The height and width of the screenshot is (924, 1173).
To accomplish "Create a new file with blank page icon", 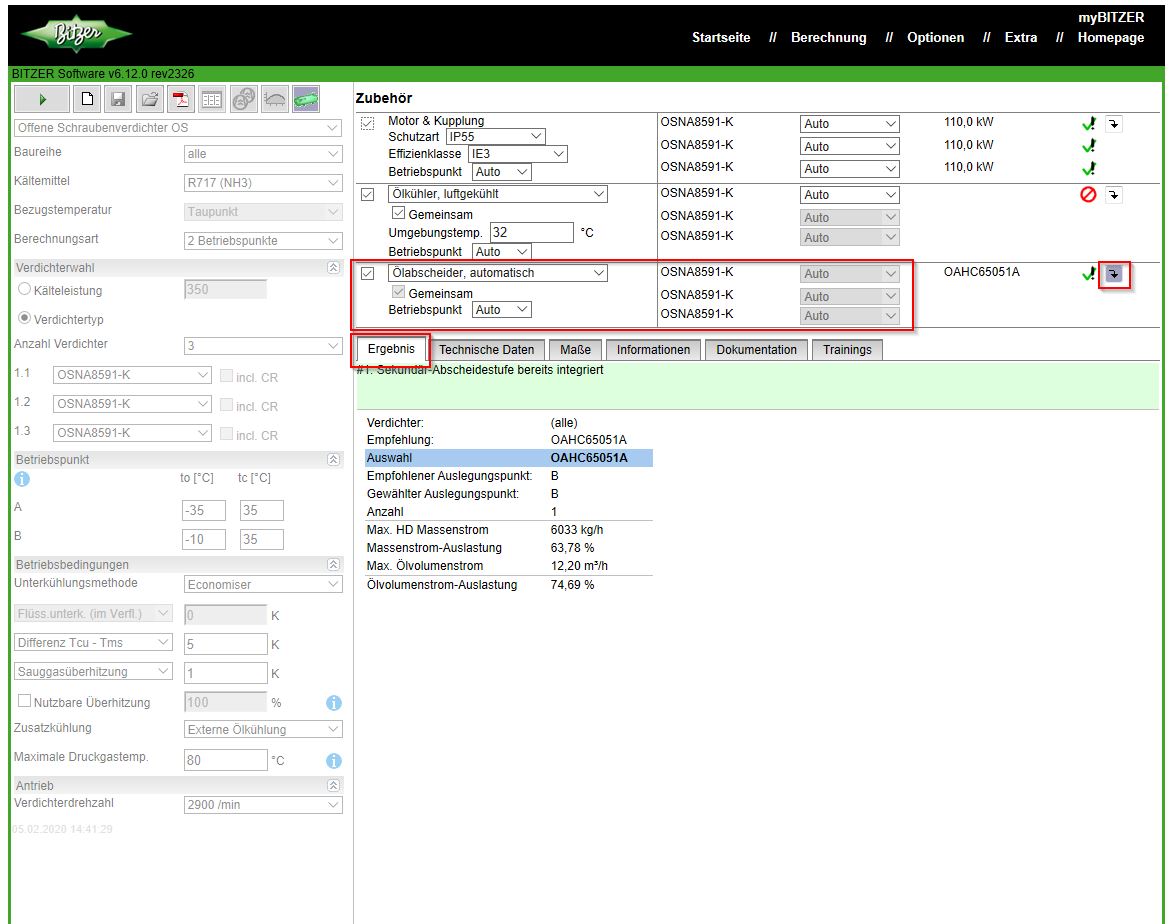I will click(x=87, y=99).
